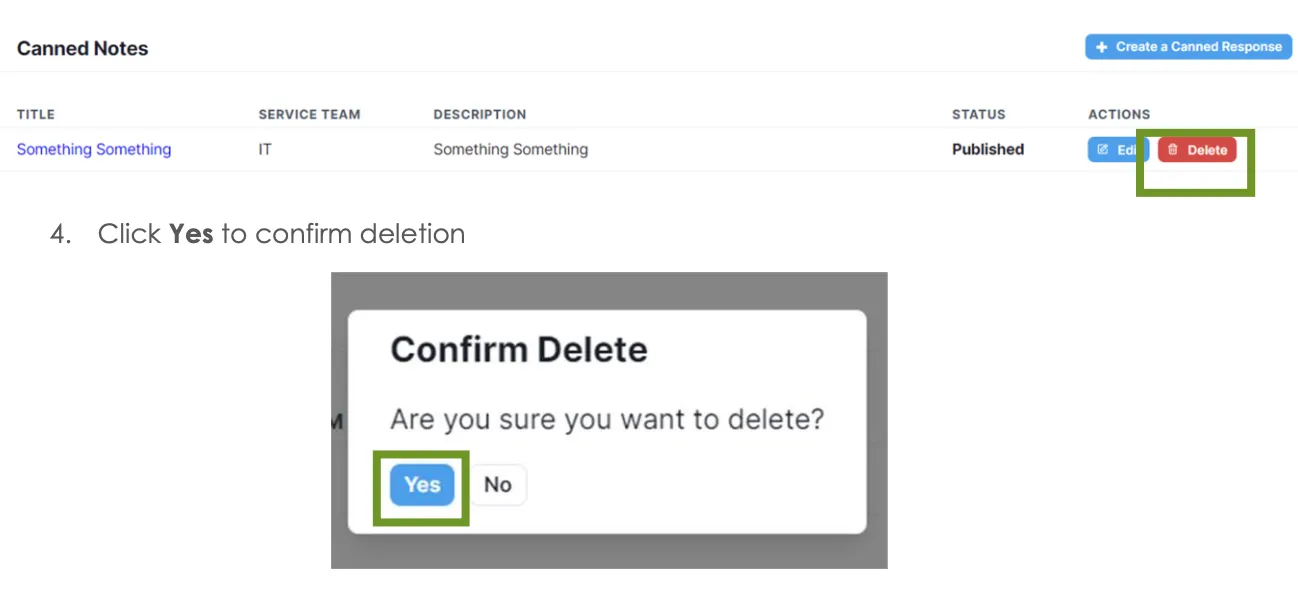Delete the Something Something canned note
The width and height of the screenshot is (1298, 592).
coord(1197,150)
